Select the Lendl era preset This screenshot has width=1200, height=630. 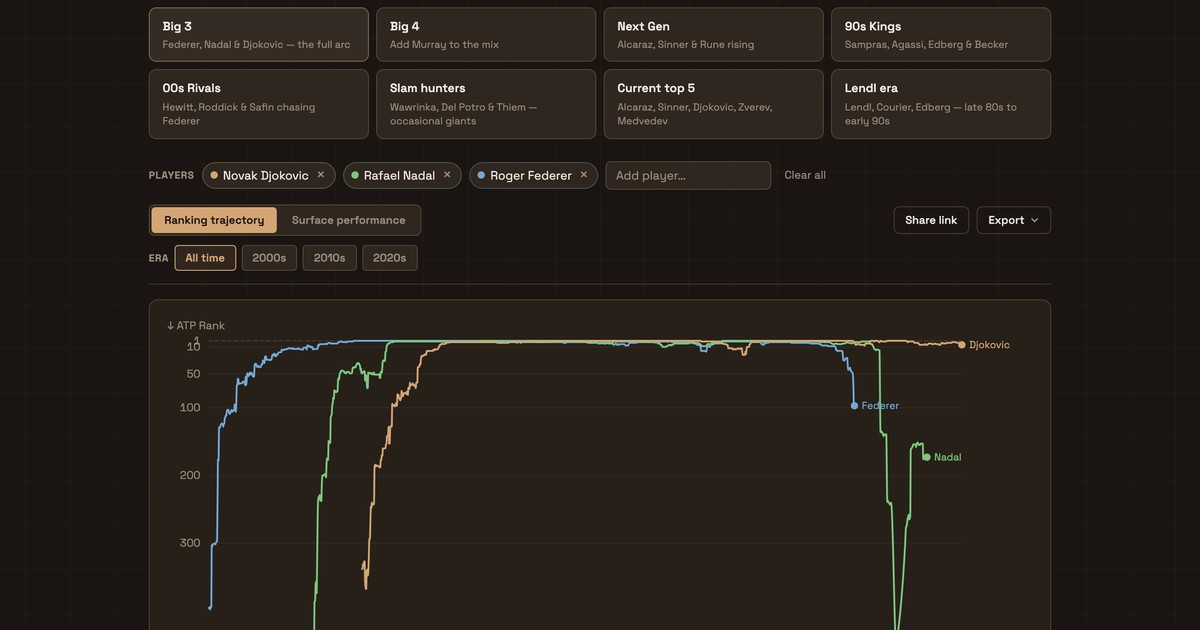tap(941, 104)
